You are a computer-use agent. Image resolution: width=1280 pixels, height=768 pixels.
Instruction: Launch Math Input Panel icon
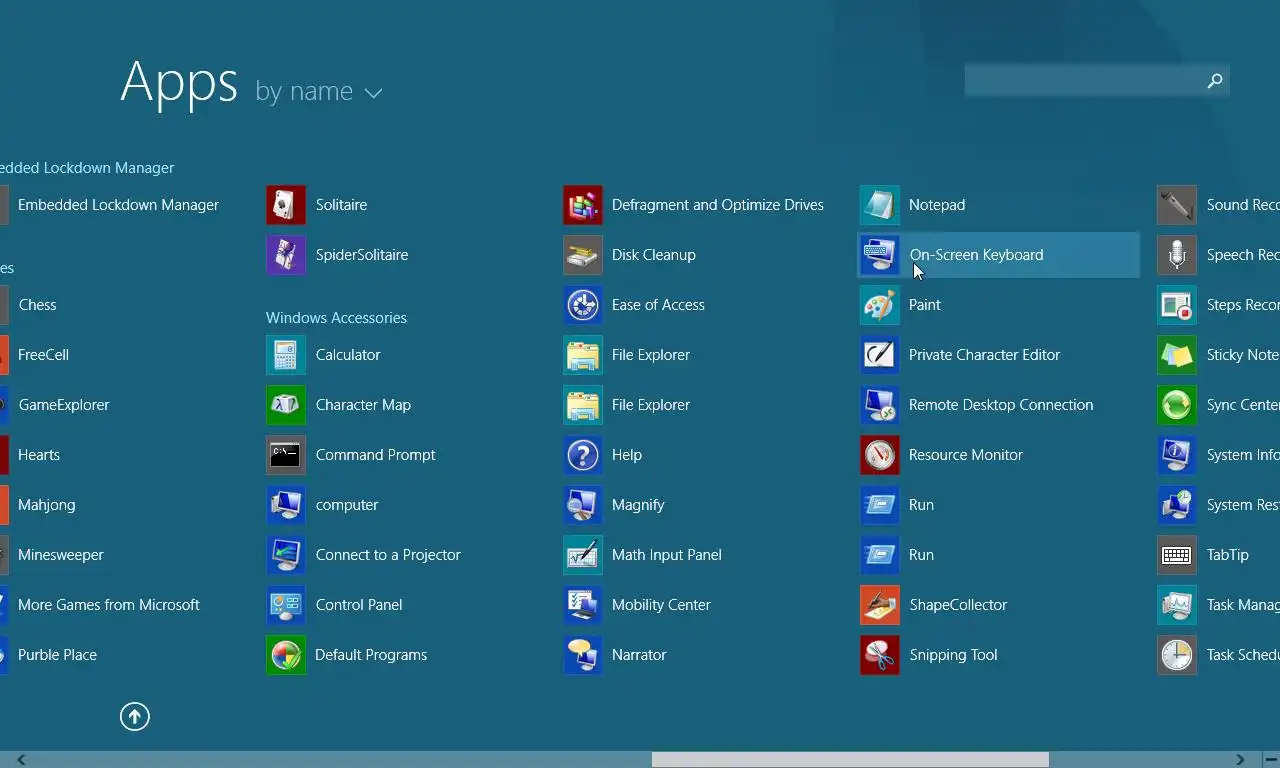pos(583,555)
